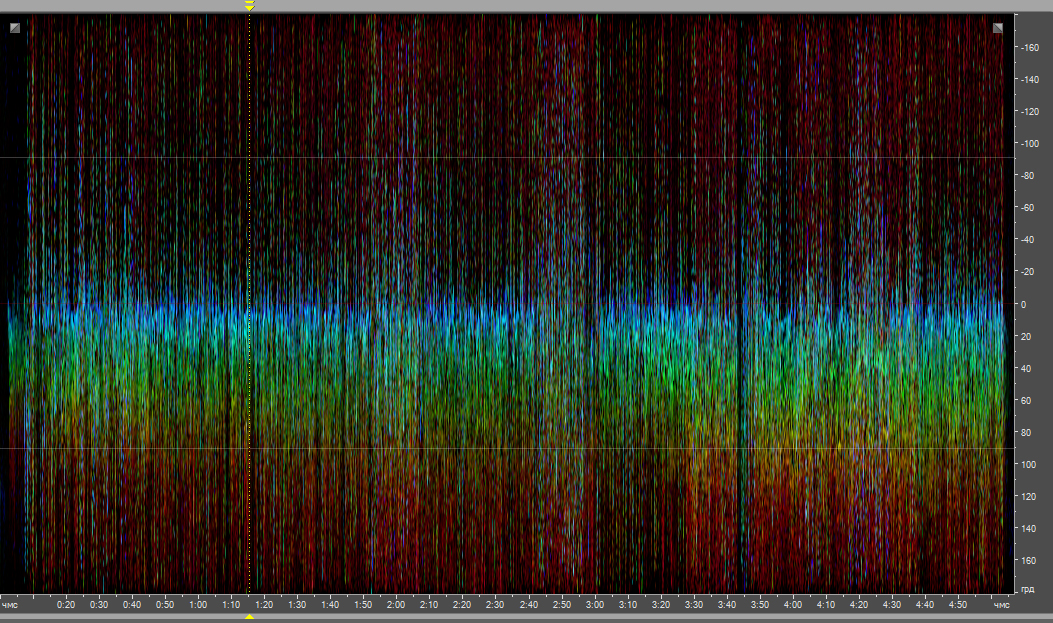The image size is (1053, 623).
Task: Click the 4:20 mark on the time ruler
Action: (859, 605)
